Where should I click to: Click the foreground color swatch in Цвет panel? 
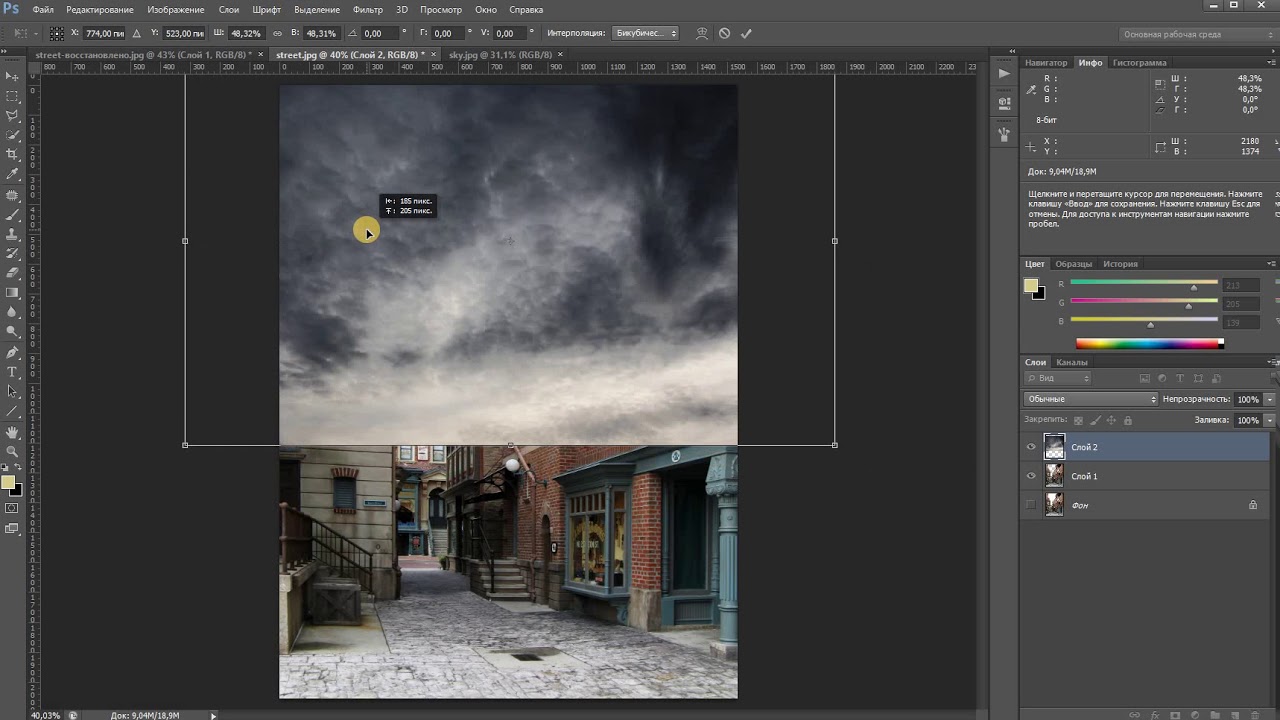tap(1030, 286)
